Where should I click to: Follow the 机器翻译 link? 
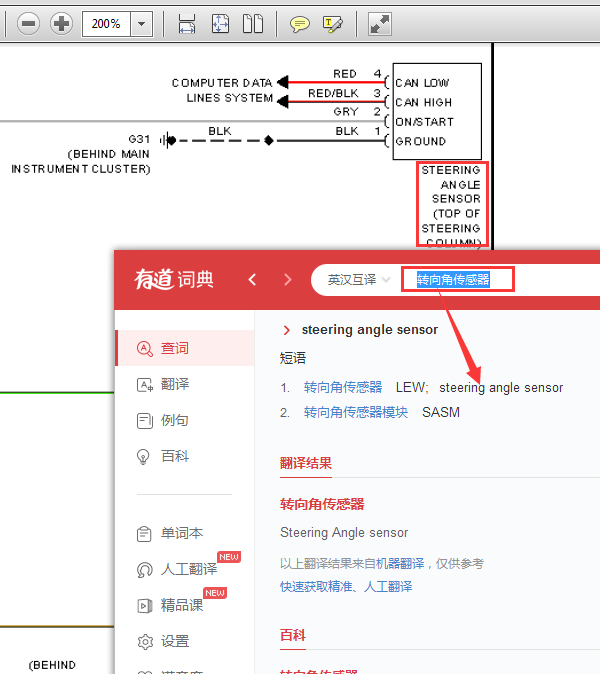tap(400, 564)
